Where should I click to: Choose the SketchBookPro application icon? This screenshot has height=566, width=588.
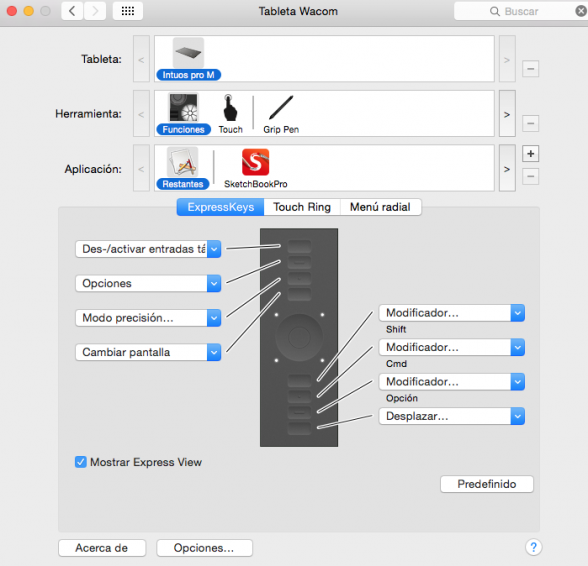255,162
